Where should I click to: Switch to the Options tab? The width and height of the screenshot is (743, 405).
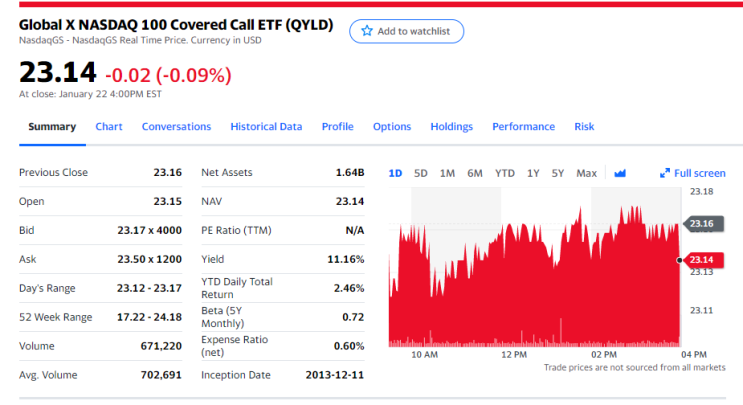(x=392, y=126)
